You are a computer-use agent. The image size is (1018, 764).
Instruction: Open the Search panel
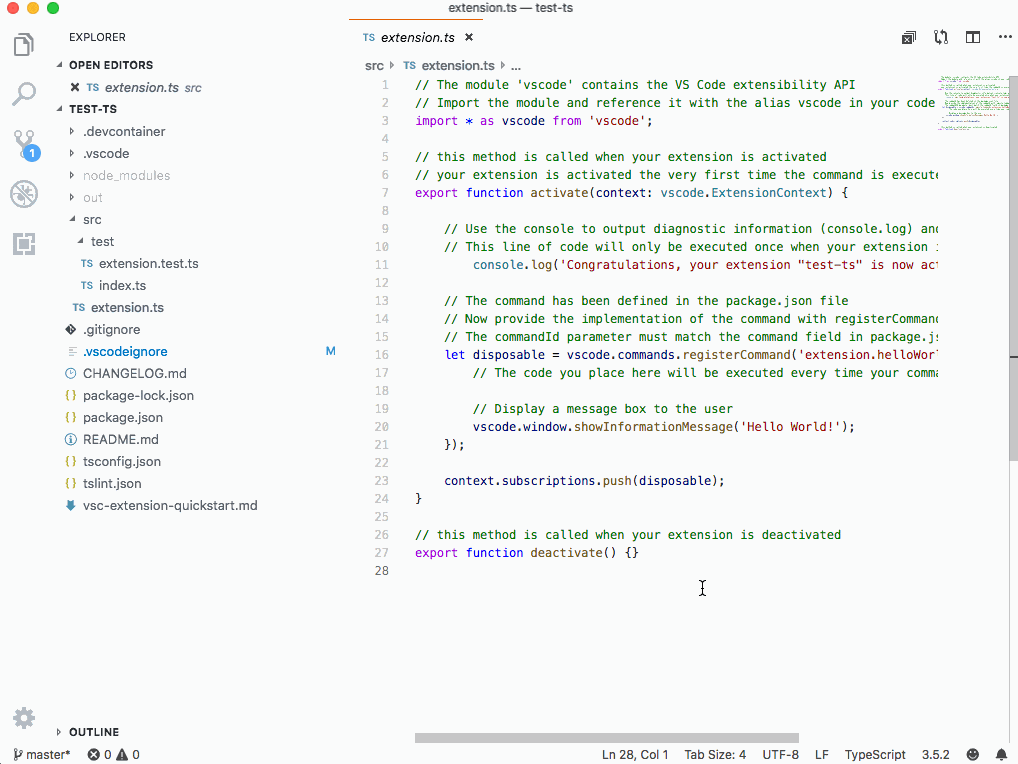(x=23, y=94)
